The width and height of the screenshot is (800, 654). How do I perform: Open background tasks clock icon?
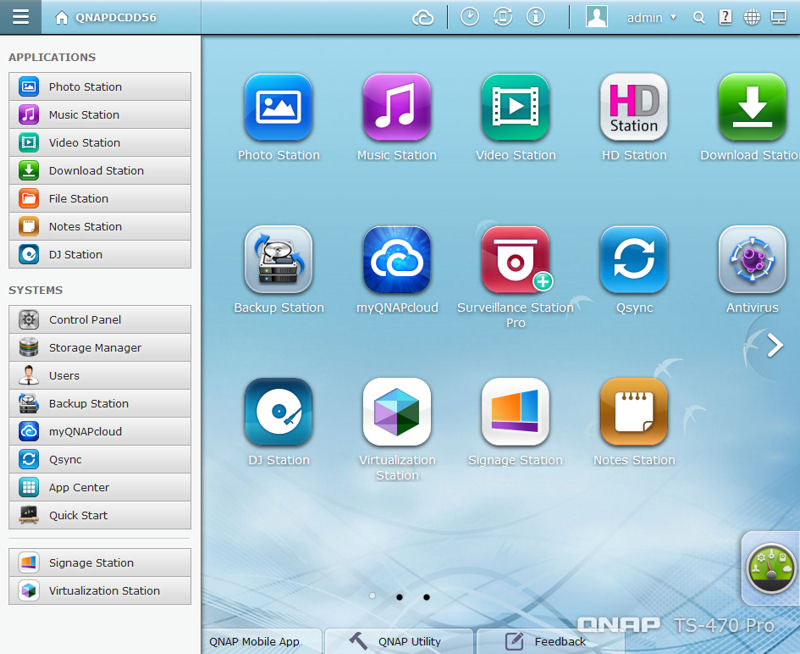(469, 17)
